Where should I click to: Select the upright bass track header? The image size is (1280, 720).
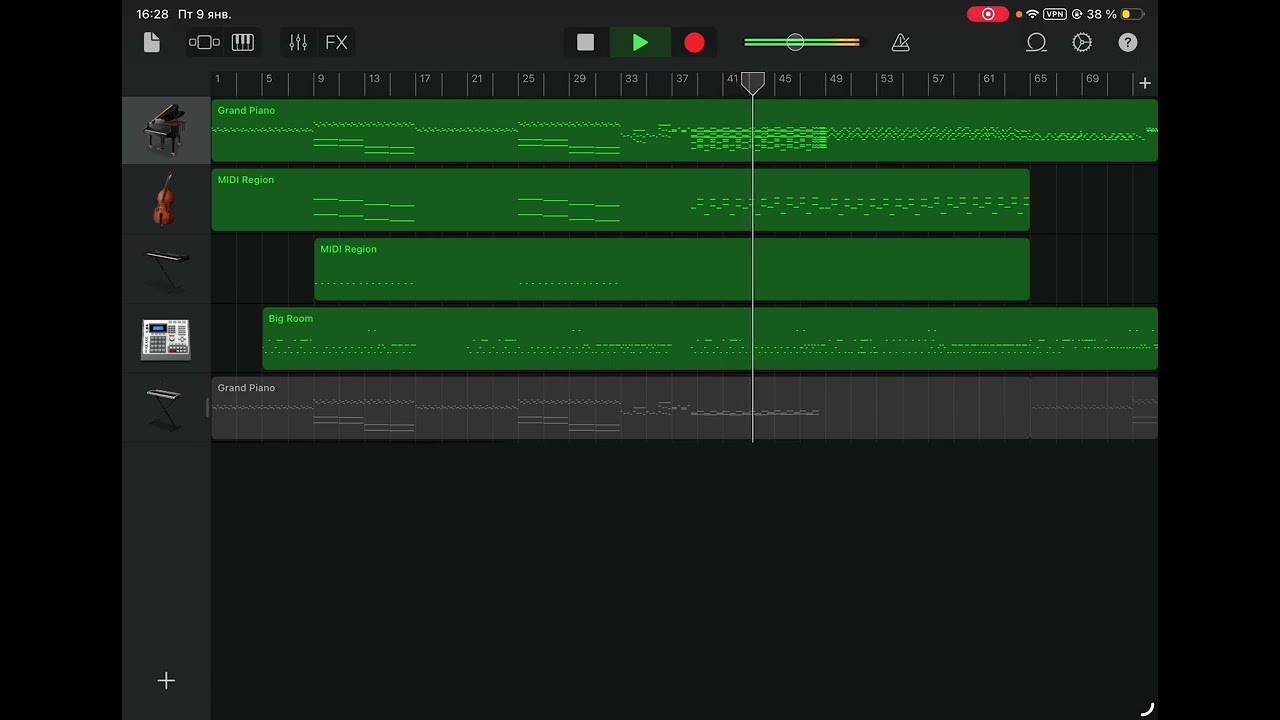166,199
